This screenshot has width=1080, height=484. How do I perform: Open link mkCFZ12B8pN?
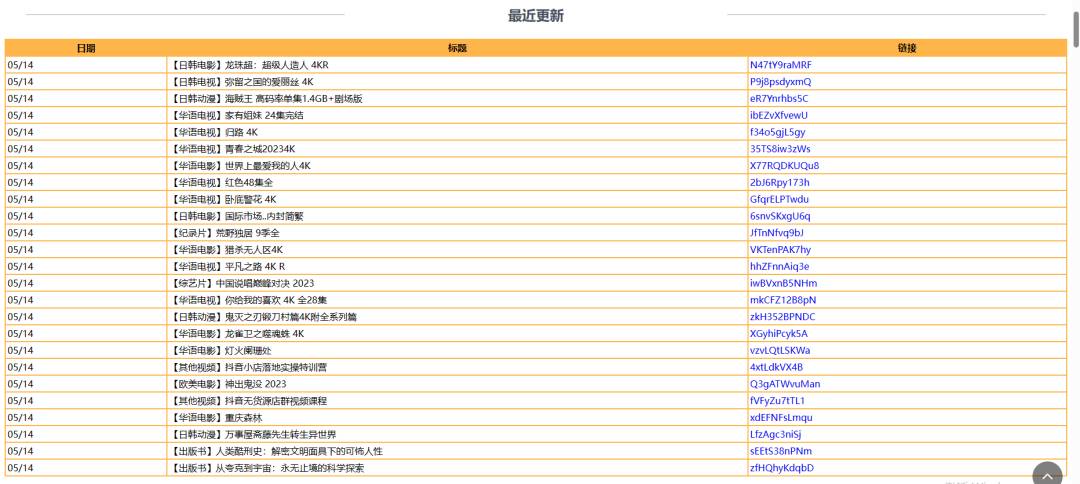(783, 300)
